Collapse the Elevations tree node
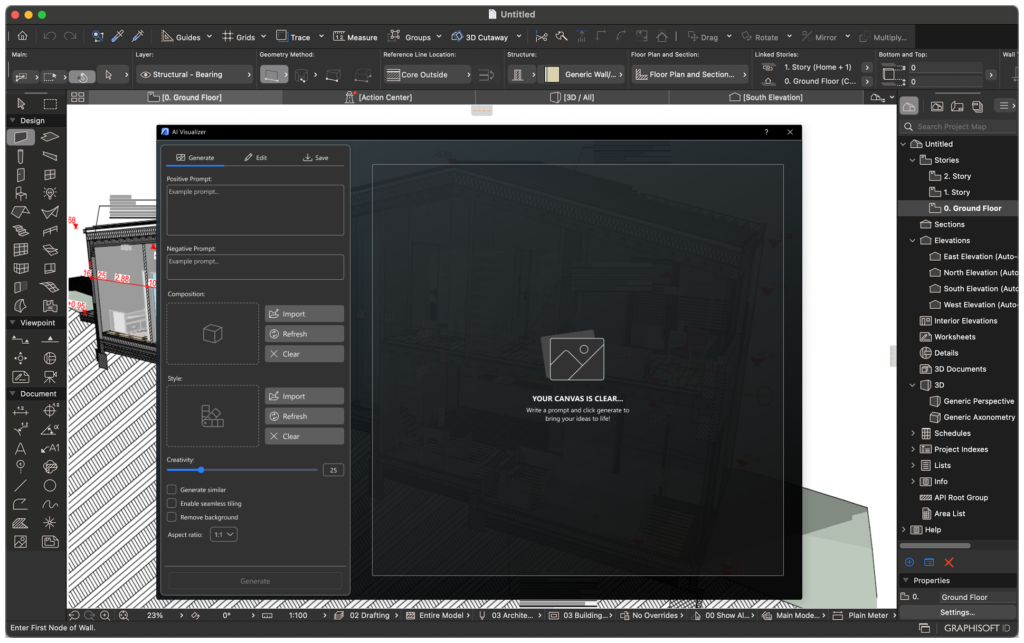The height and width of the screenshot is (643, 1024). pos(913,240)
